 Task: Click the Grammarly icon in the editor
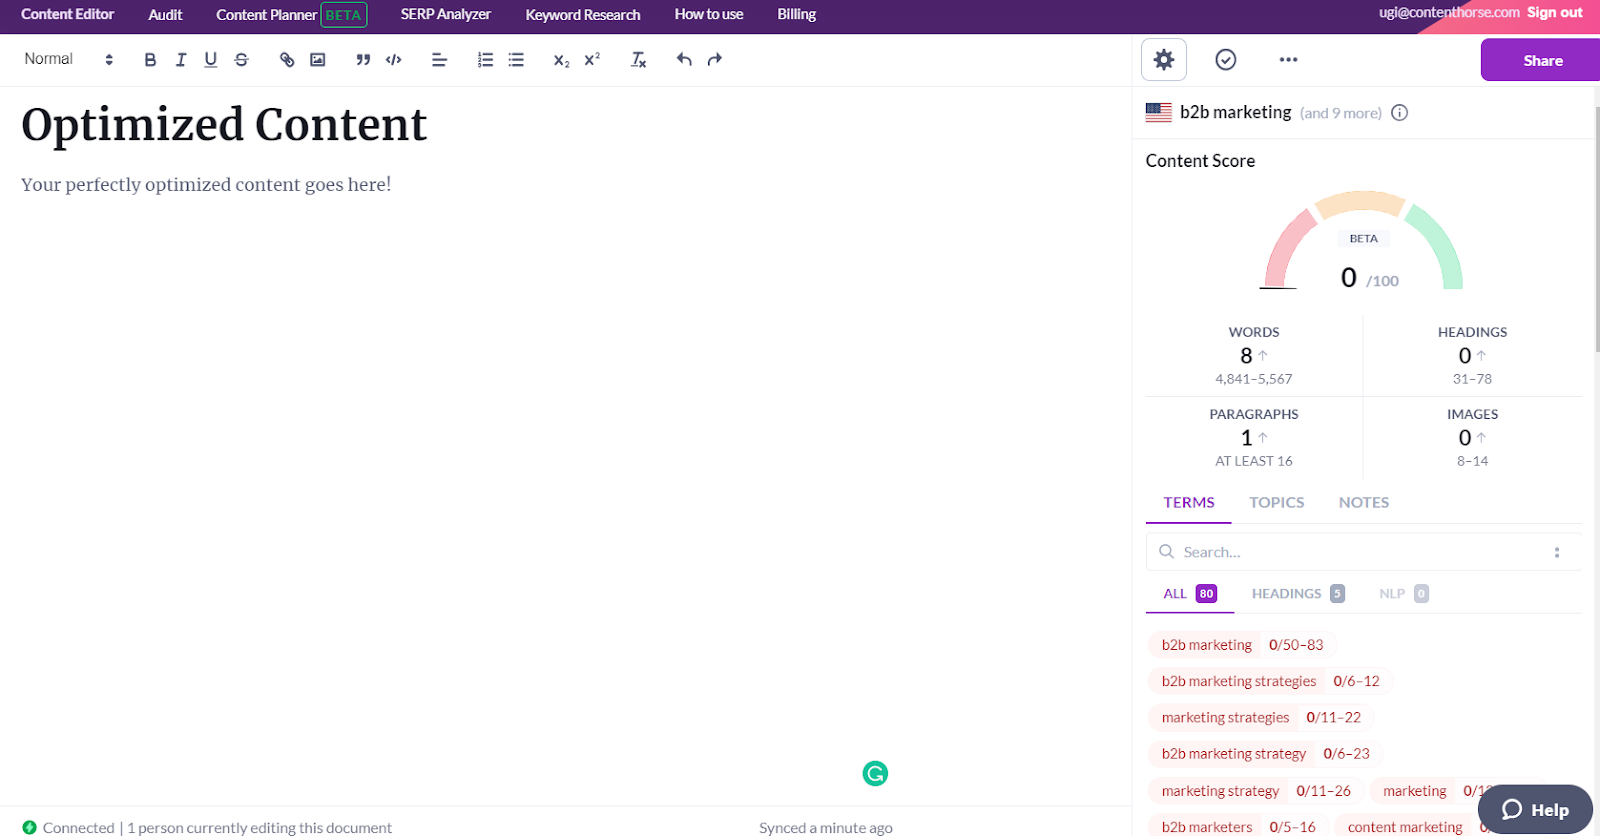(x=875, y=773)
